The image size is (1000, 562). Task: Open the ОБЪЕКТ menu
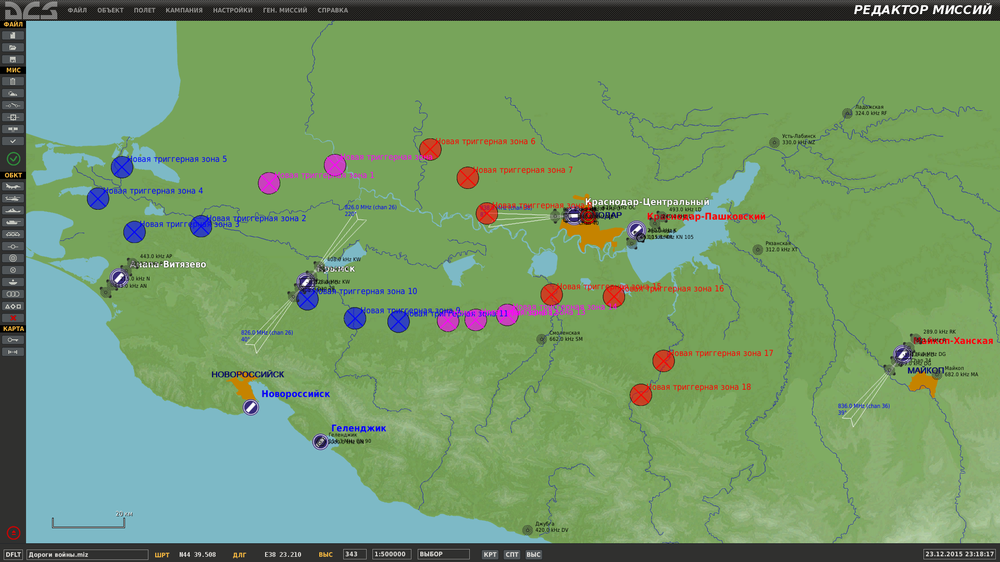110,10
